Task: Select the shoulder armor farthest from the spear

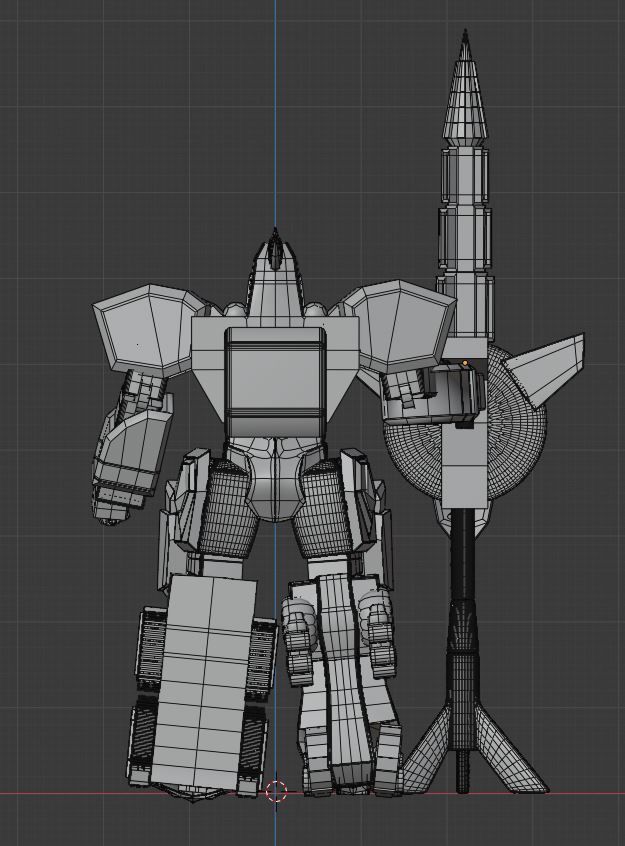Action: click(x=147, y=329)
